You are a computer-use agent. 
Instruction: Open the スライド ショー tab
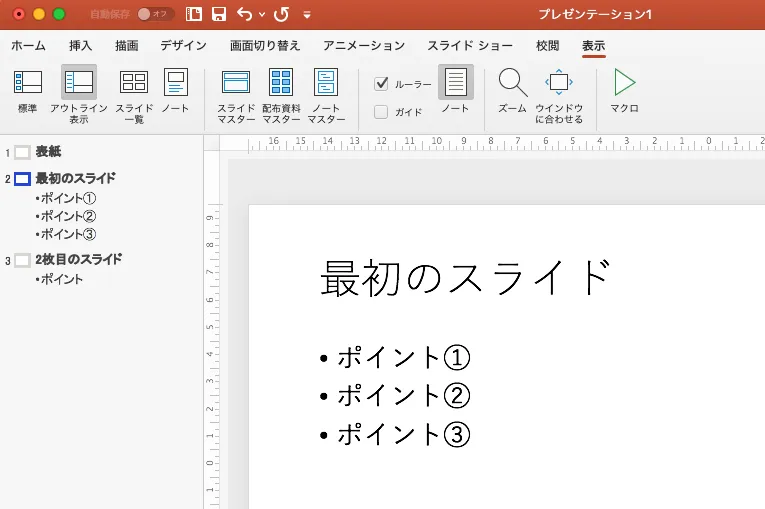tap(470, 46)
